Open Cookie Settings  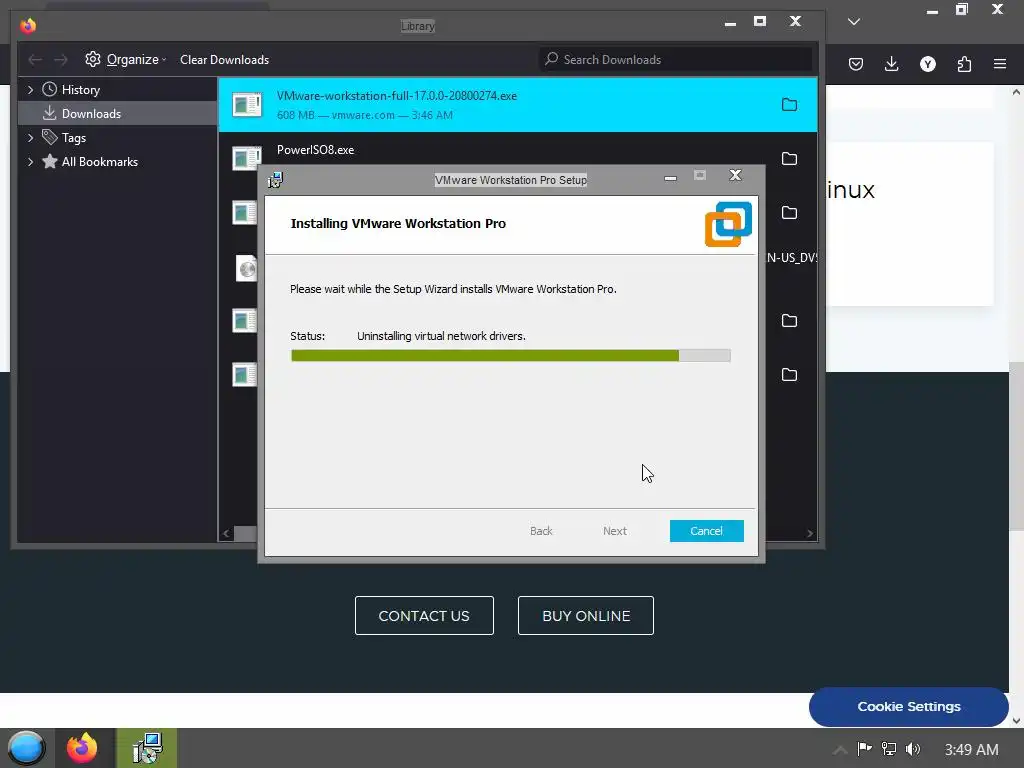pyautogui.click(x=908, y=707)
